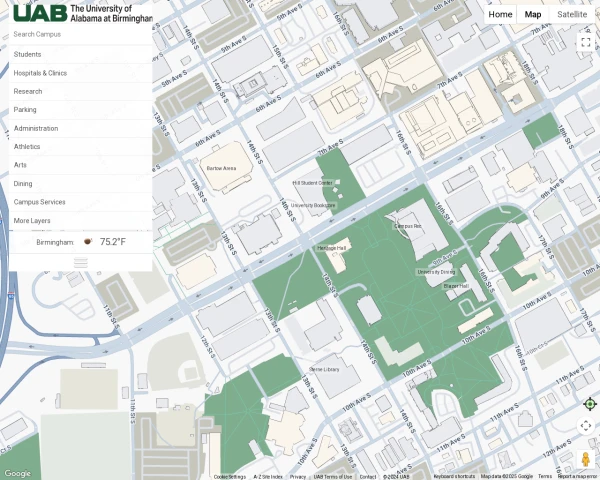Select the Bartow Arena building label
Image resolution: width=600 pixels, height=480 pixels.
pyautogui.click(x=221, y=168)
